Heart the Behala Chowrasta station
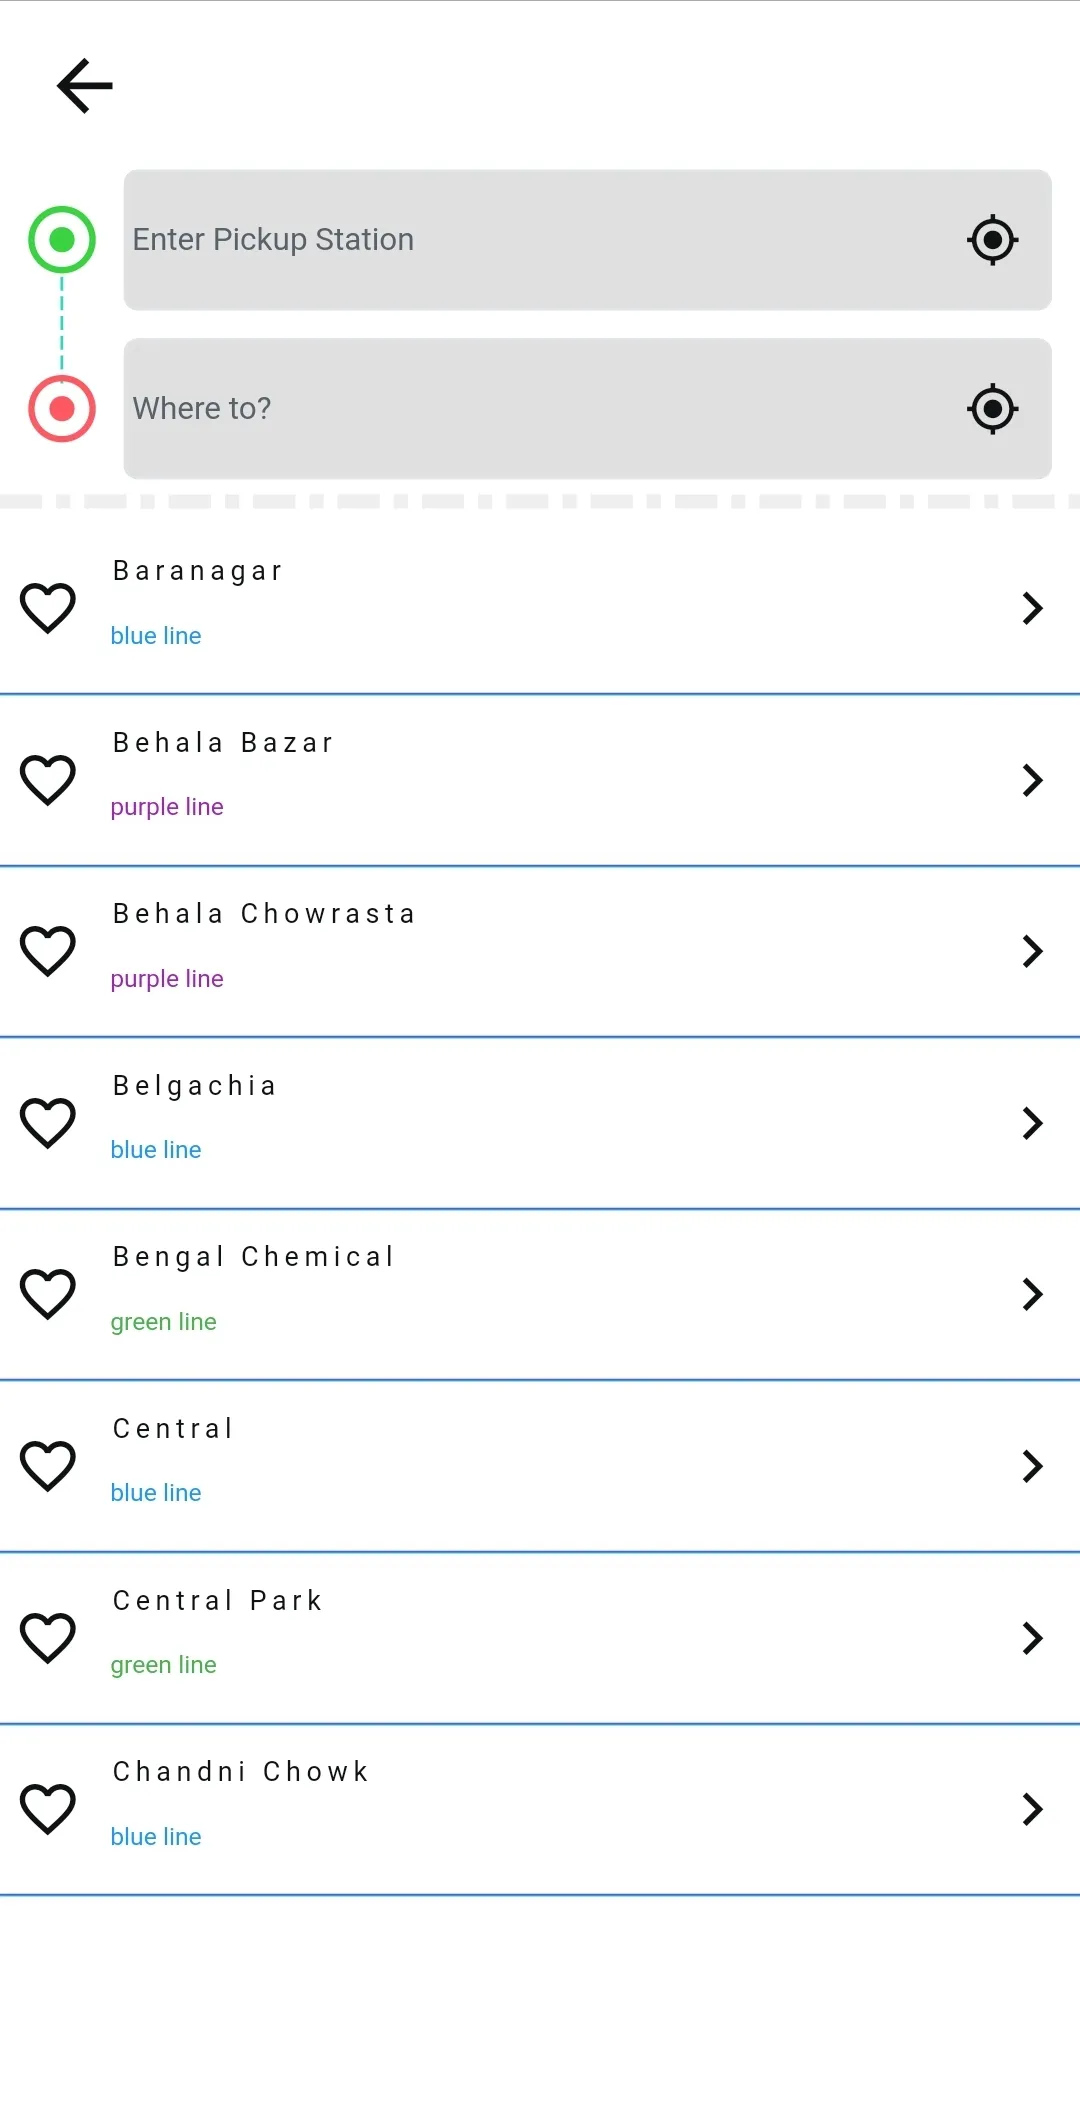This screenshot has height=2107, width=1080. (48, 951)
